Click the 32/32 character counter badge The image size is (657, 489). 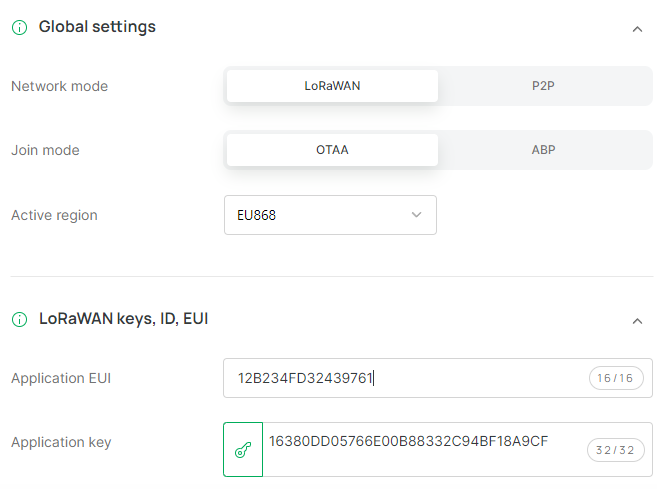[x=616, y=450]
